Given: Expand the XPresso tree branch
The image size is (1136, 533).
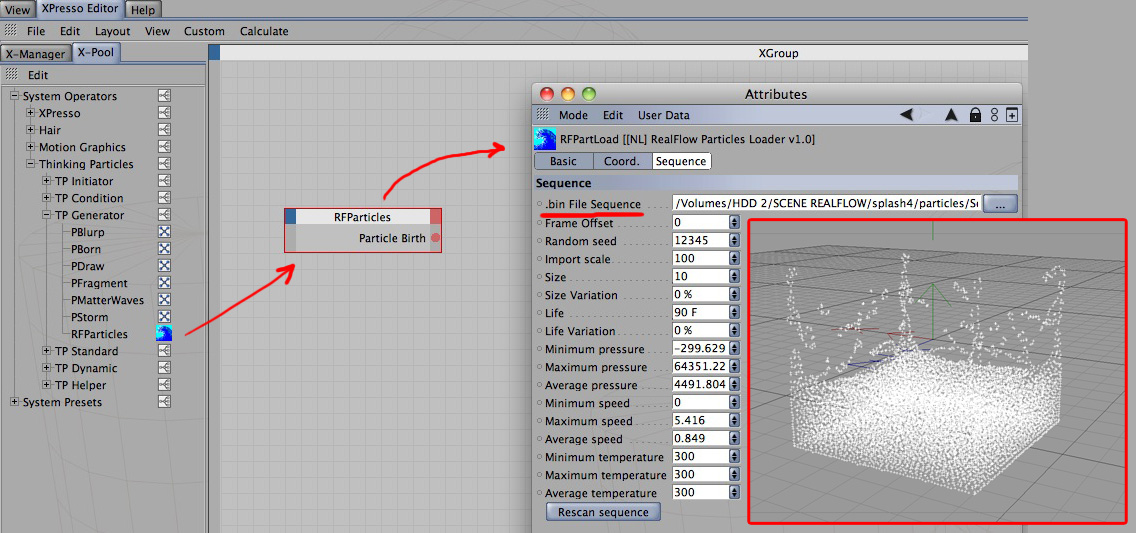Looking at the screenshot, I should click(30, 113).
